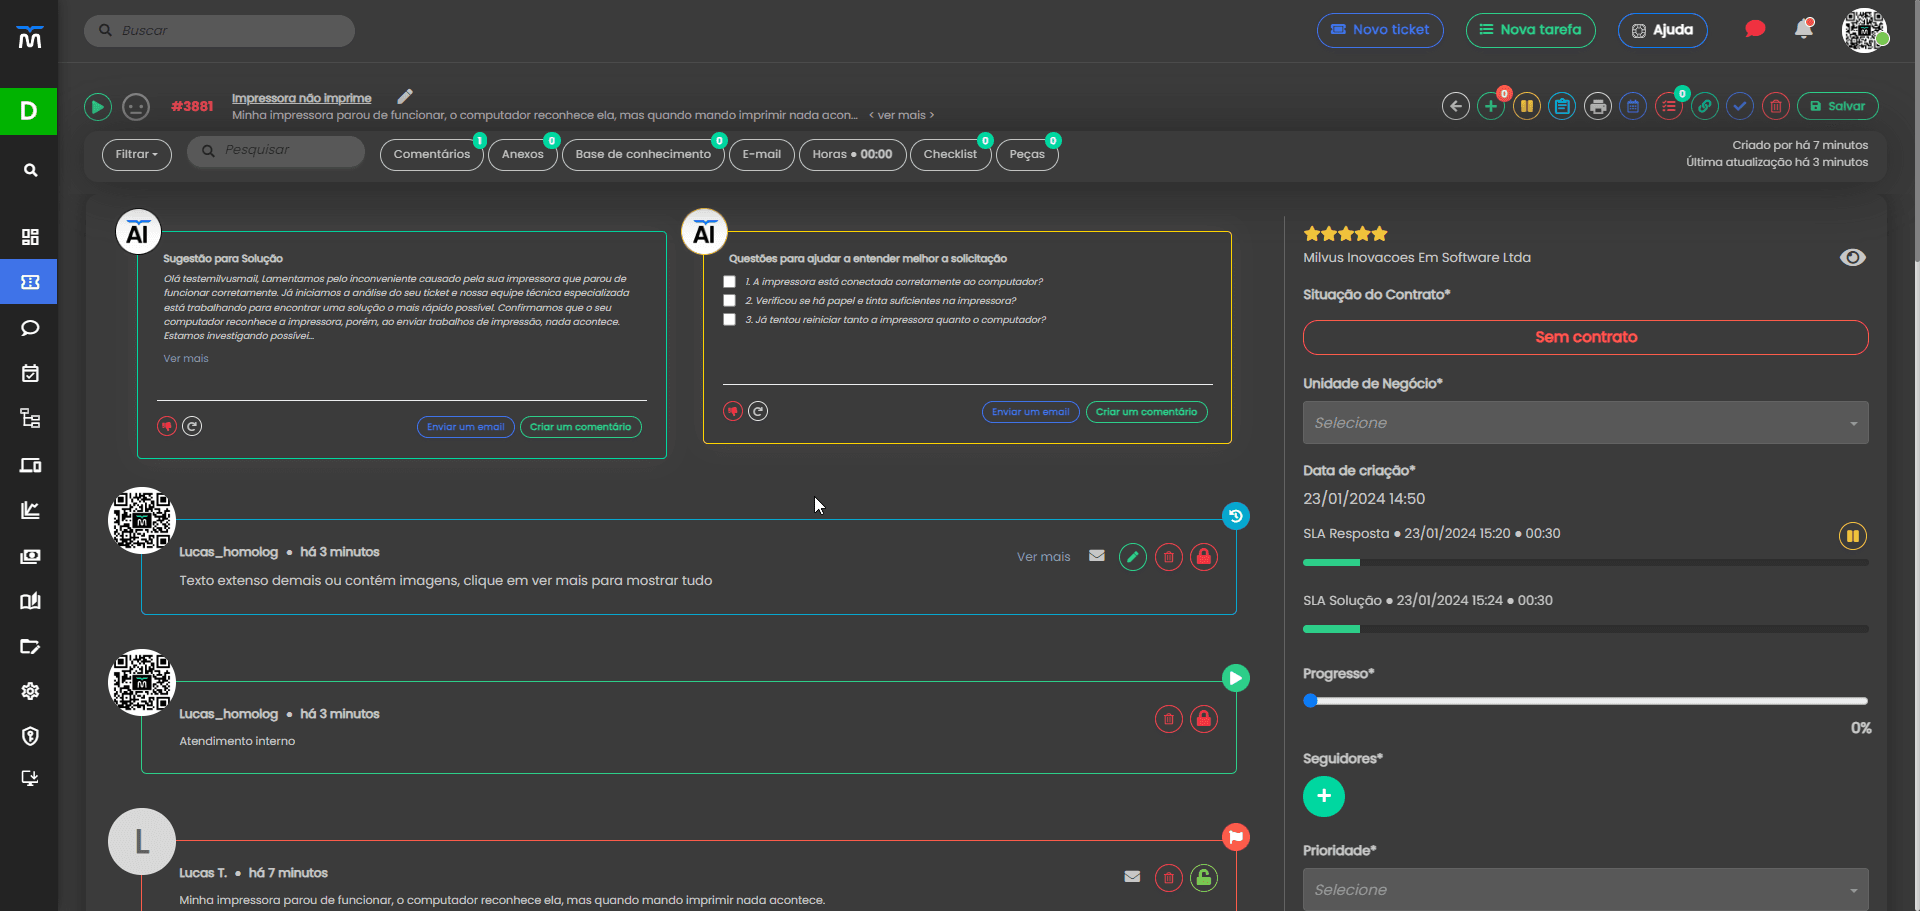
Task: Pause the ticket from the yellow toolbar icon
Action: click(1527, 106)
